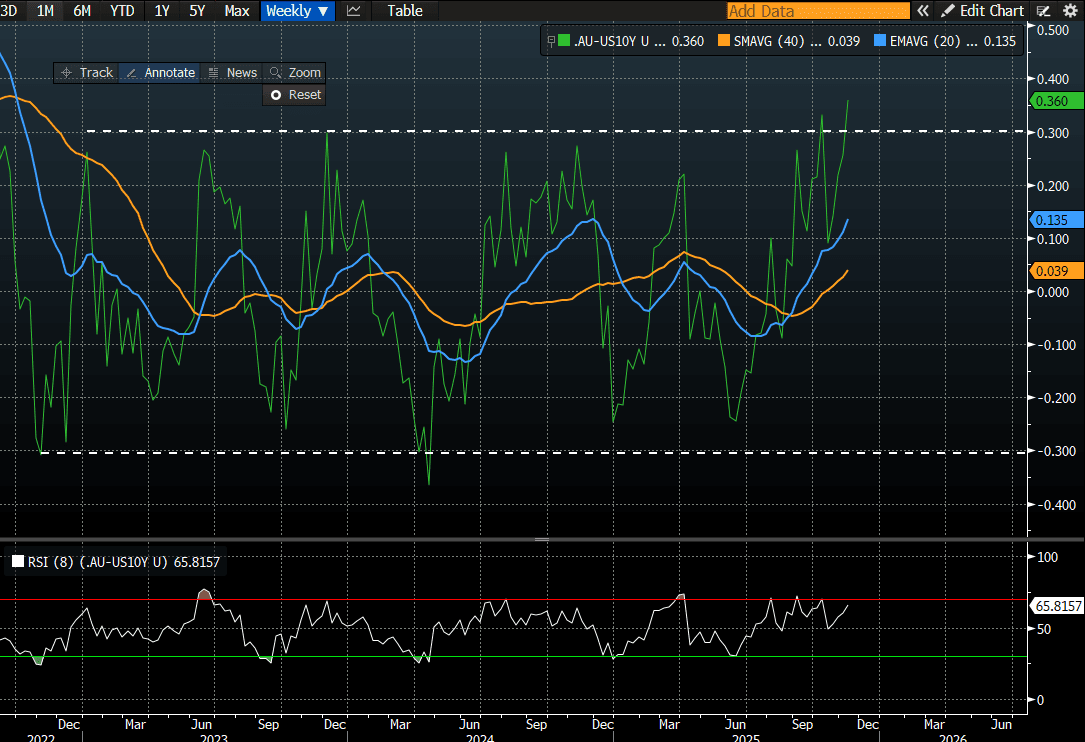Select the 1Y time range tab

point(162,11)
